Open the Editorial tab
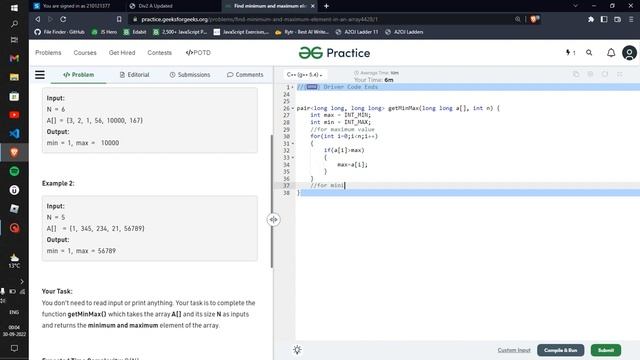 134,75
